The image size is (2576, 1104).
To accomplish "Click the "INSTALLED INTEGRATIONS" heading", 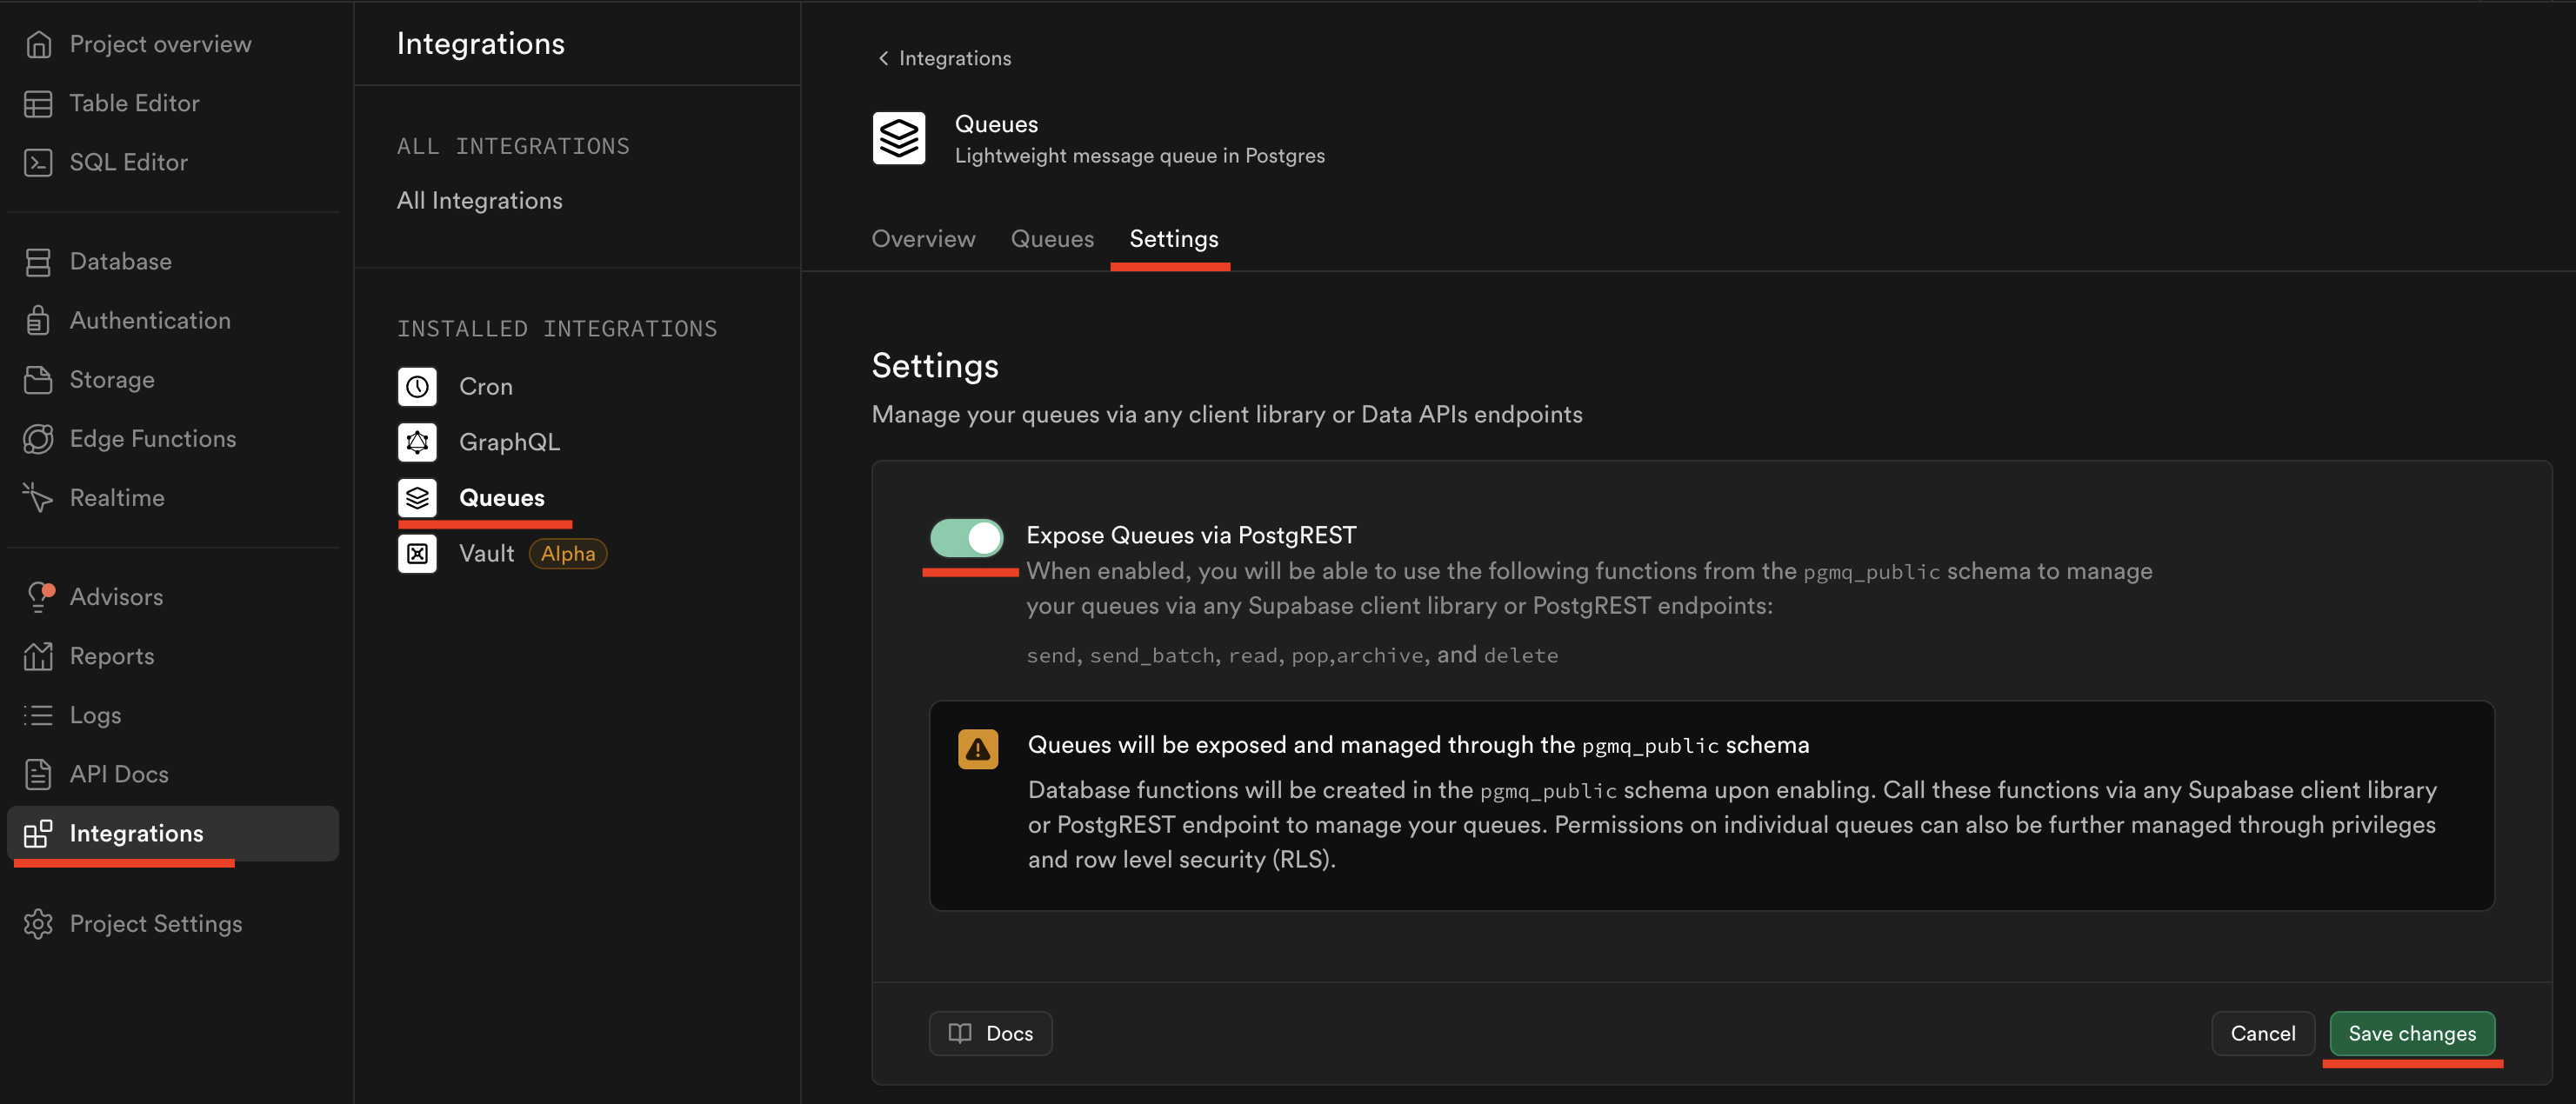I will tap(557, 328).
